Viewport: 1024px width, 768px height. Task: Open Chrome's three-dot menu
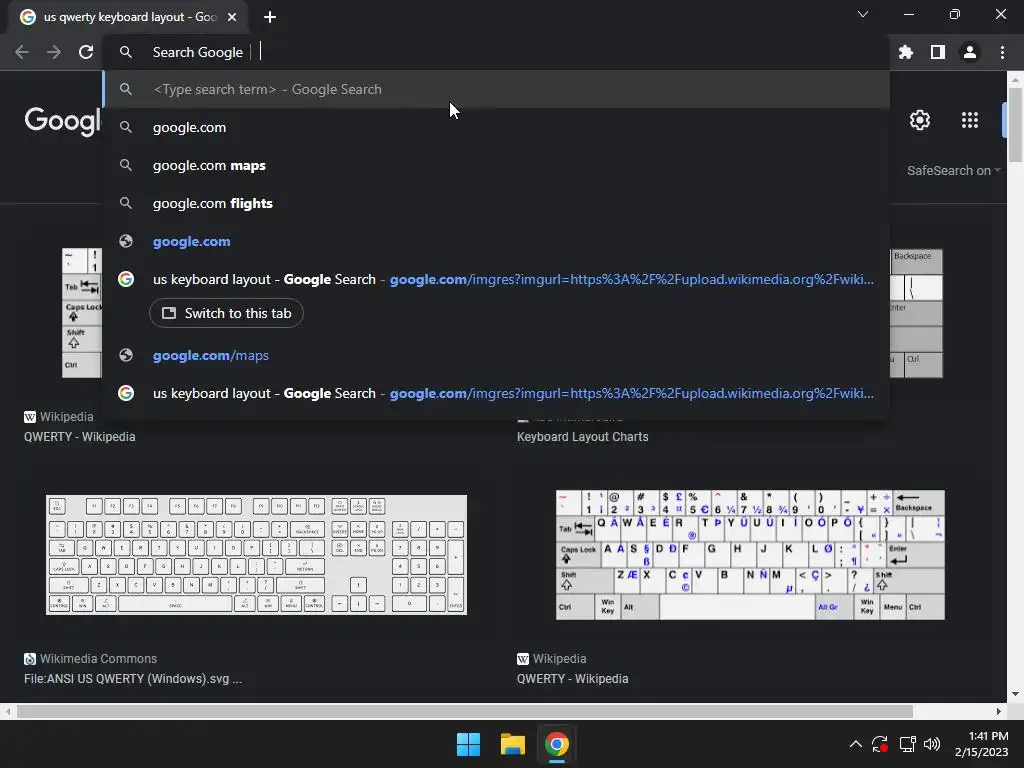pos(1002,52)
